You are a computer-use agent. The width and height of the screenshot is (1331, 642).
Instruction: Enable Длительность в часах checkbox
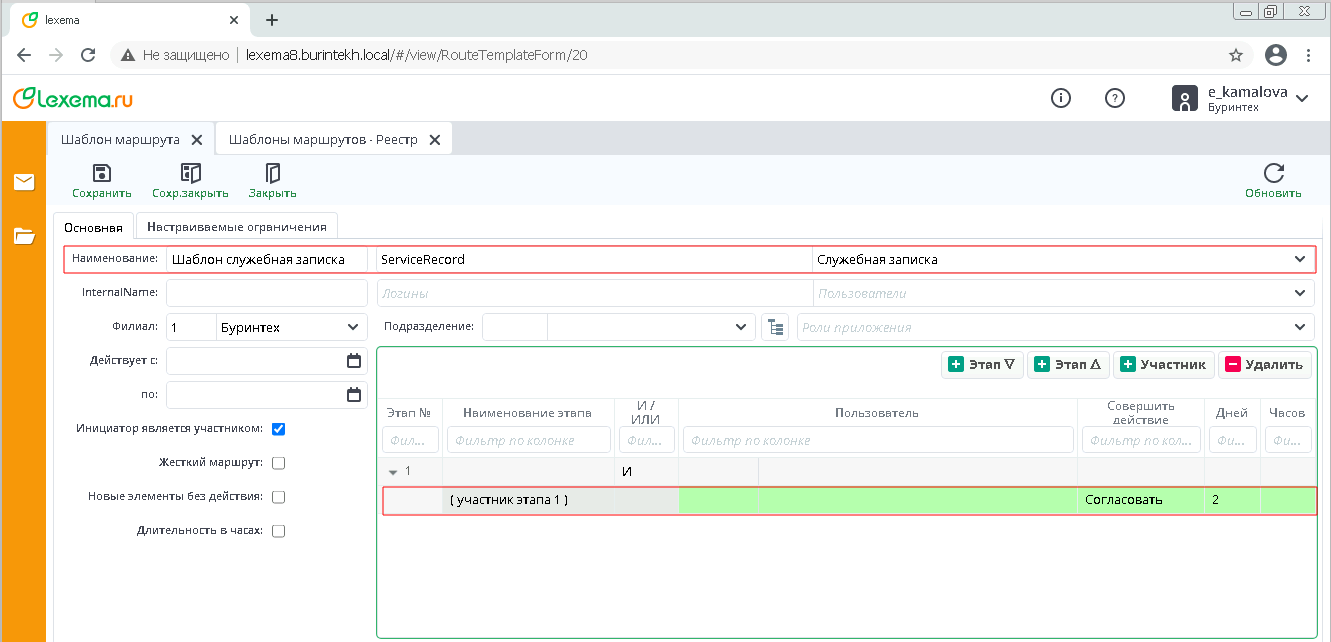tap(279, 531)
